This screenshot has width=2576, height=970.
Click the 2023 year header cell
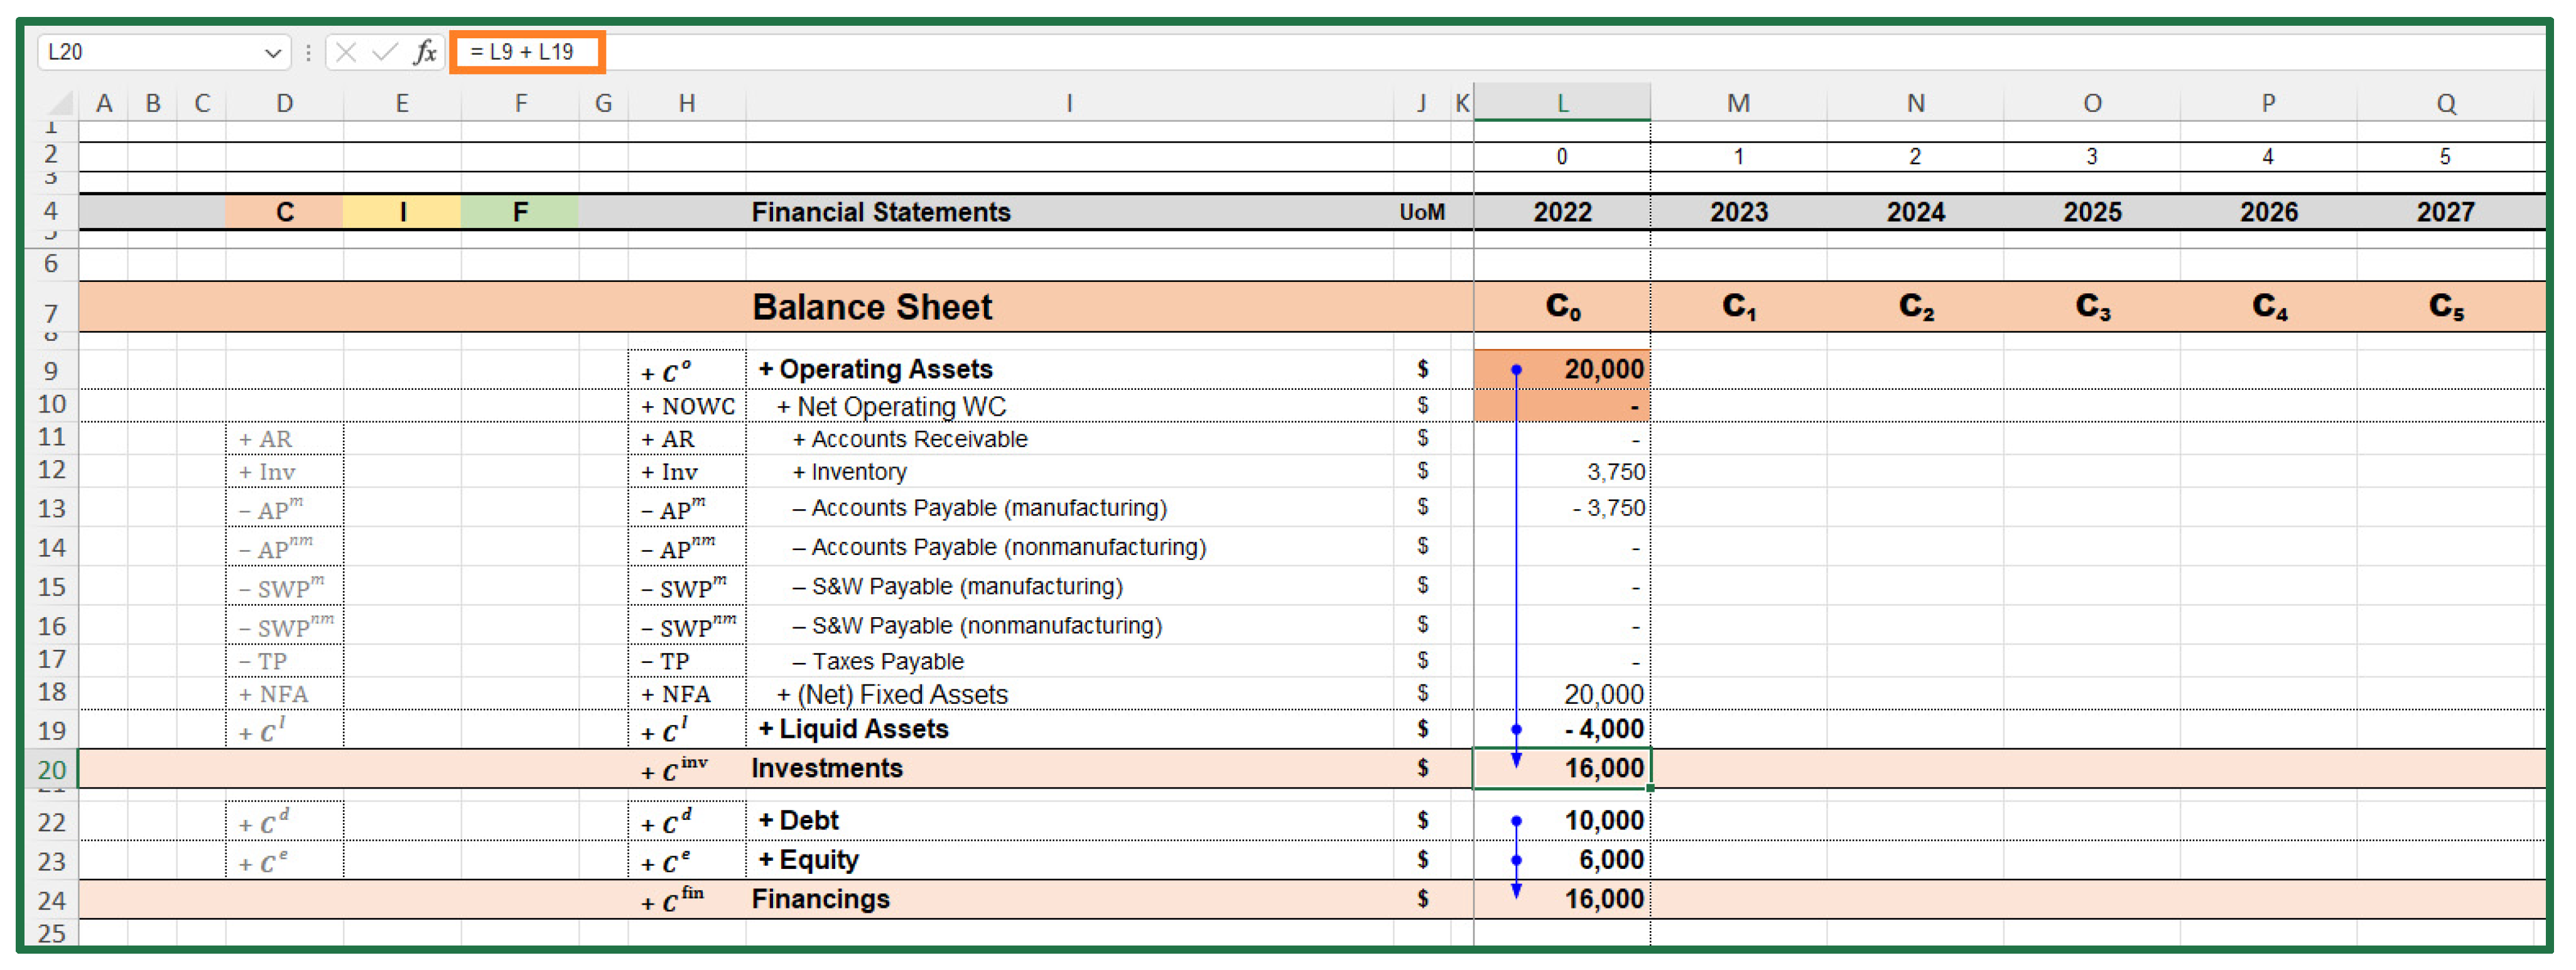click(x=1738, y=212)
